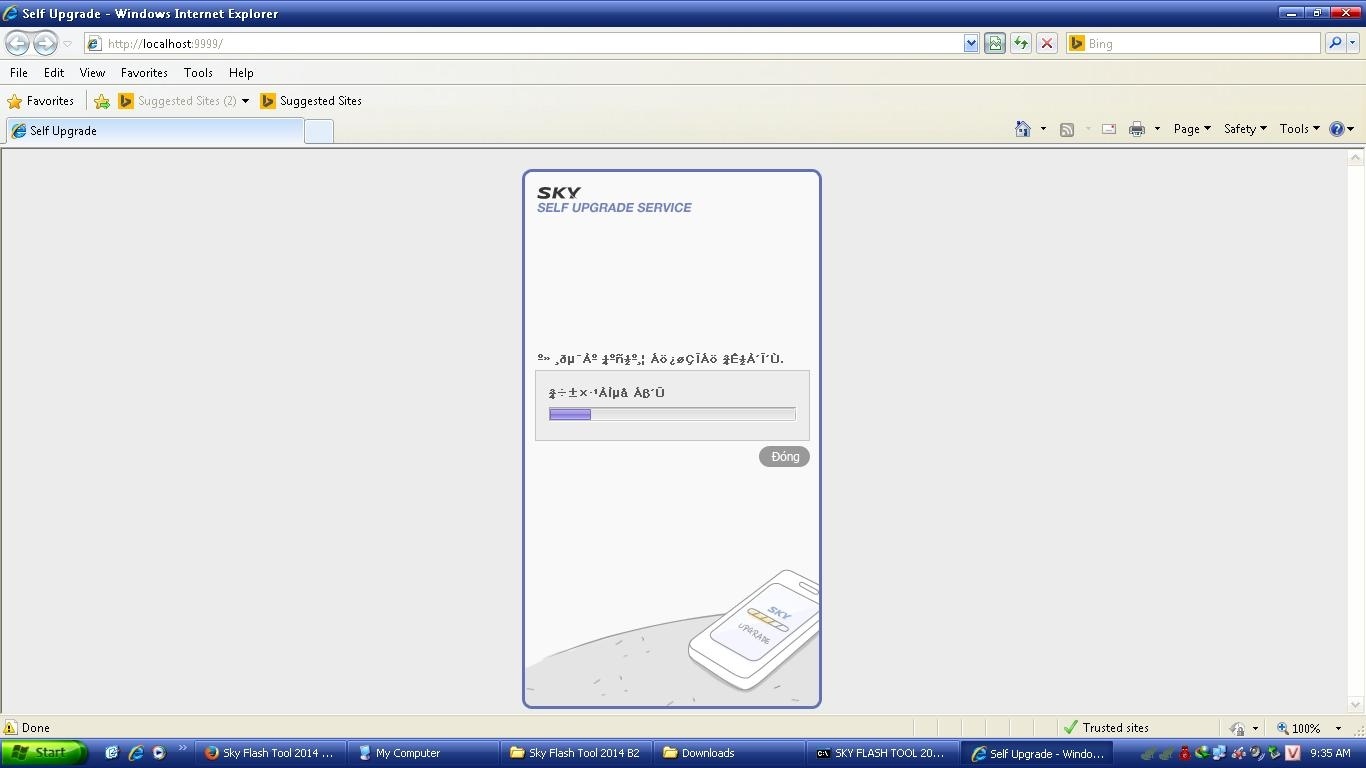Select the Self Upgrade tab
The height and width of the screenshot is (768, 1366).
click(155, 131)
